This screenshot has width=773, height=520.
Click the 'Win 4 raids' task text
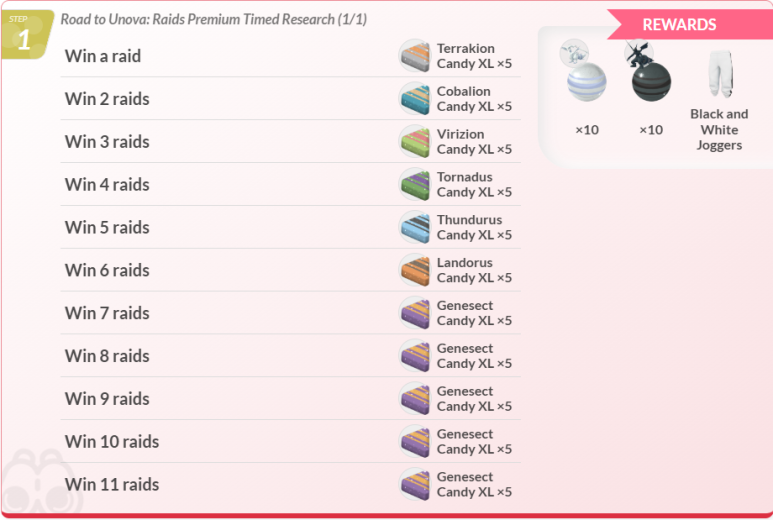tap(107, 184)
